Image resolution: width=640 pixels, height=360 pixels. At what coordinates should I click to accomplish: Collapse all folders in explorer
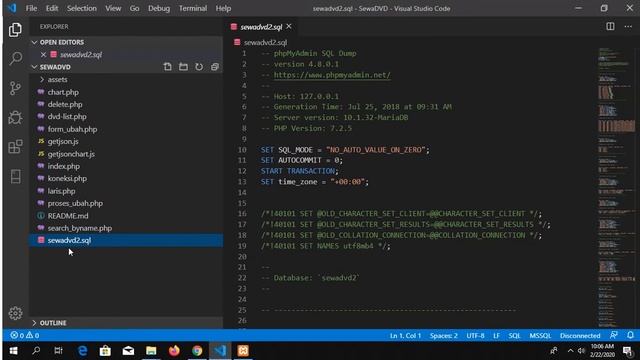(215, 67)
